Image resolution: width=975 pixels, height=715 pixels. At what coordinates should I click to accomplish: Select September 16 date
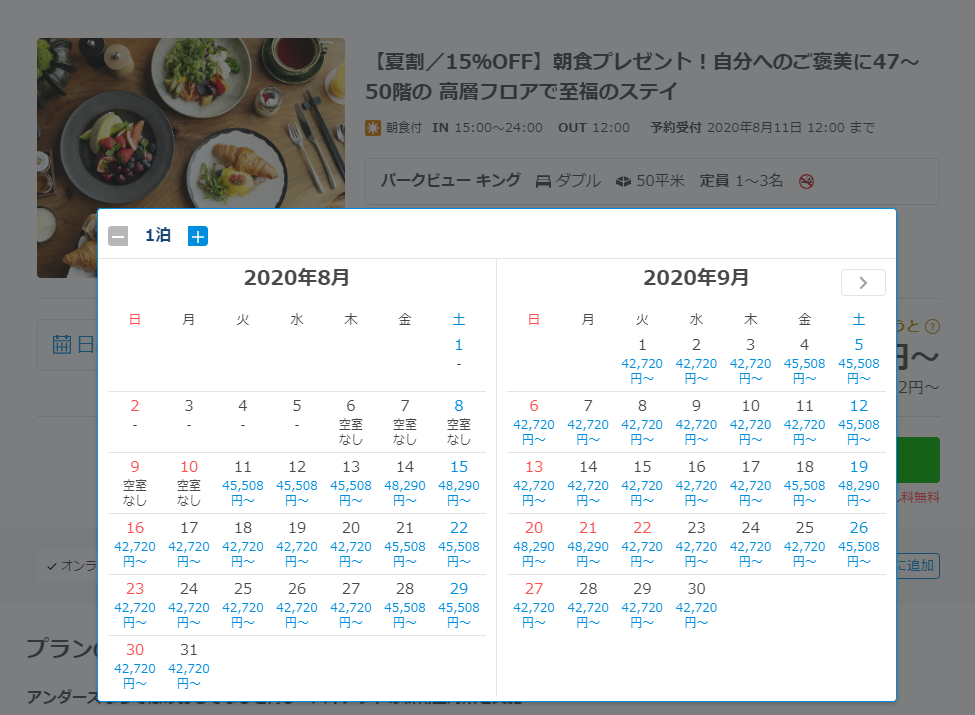[696, 483]
